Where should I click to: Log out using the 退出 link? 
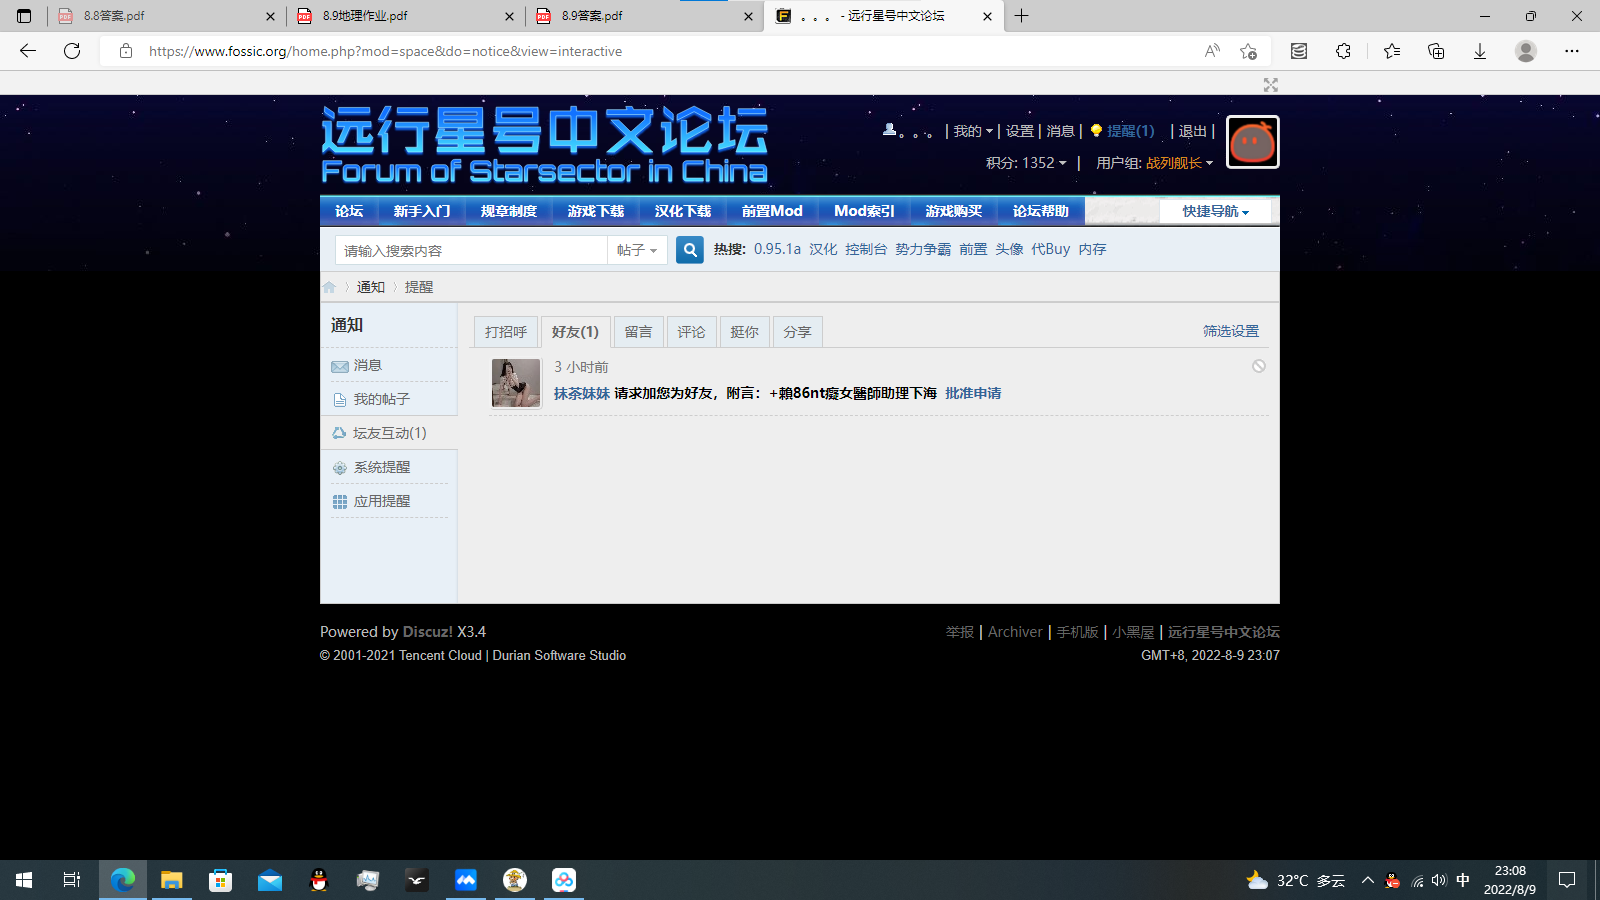(1193, 130)
